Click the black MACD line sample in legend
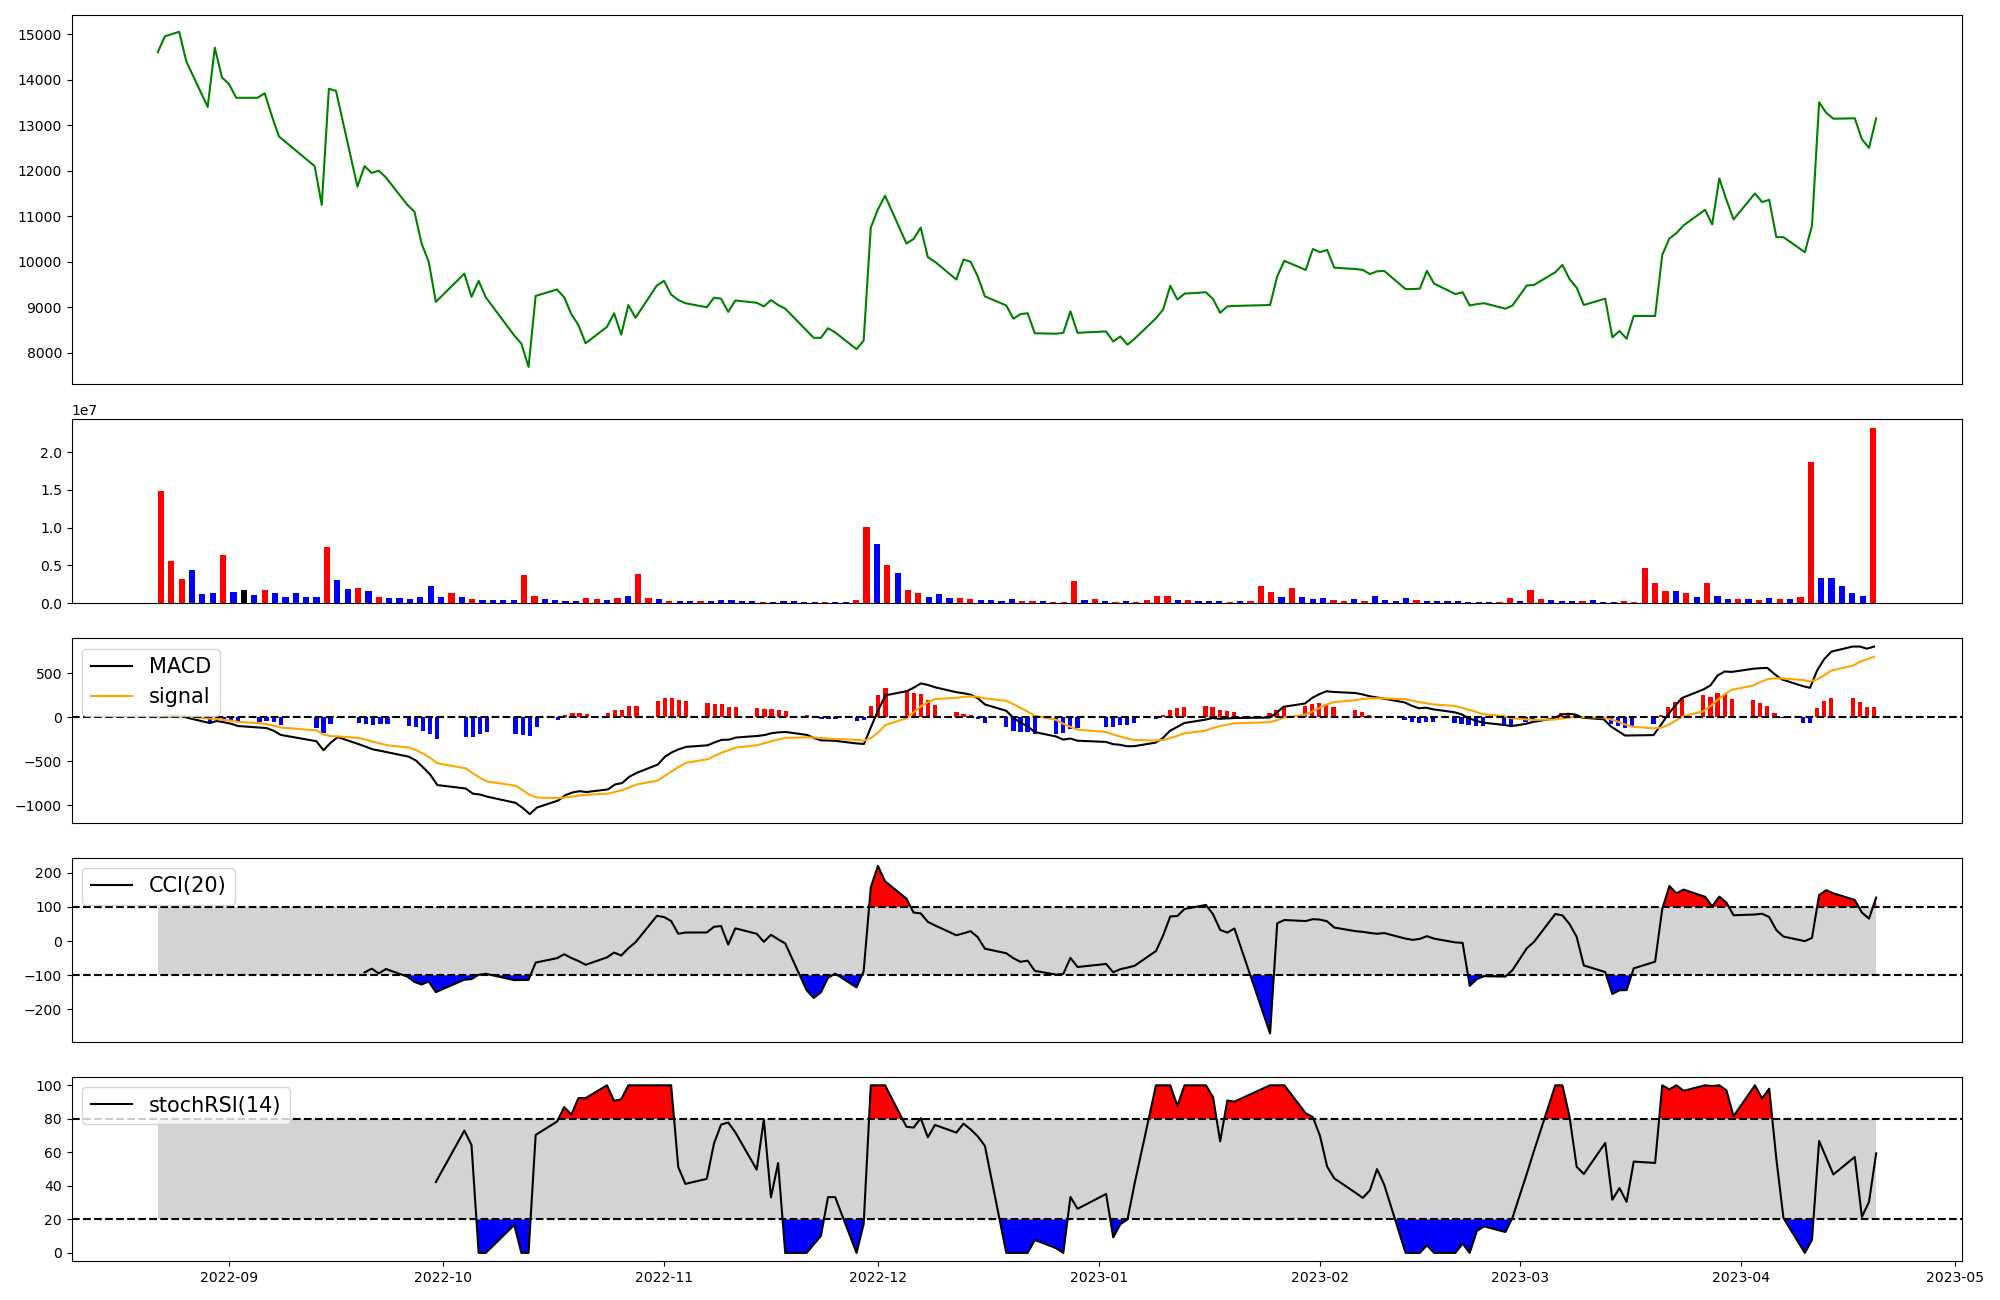 (x=112, y=666)
